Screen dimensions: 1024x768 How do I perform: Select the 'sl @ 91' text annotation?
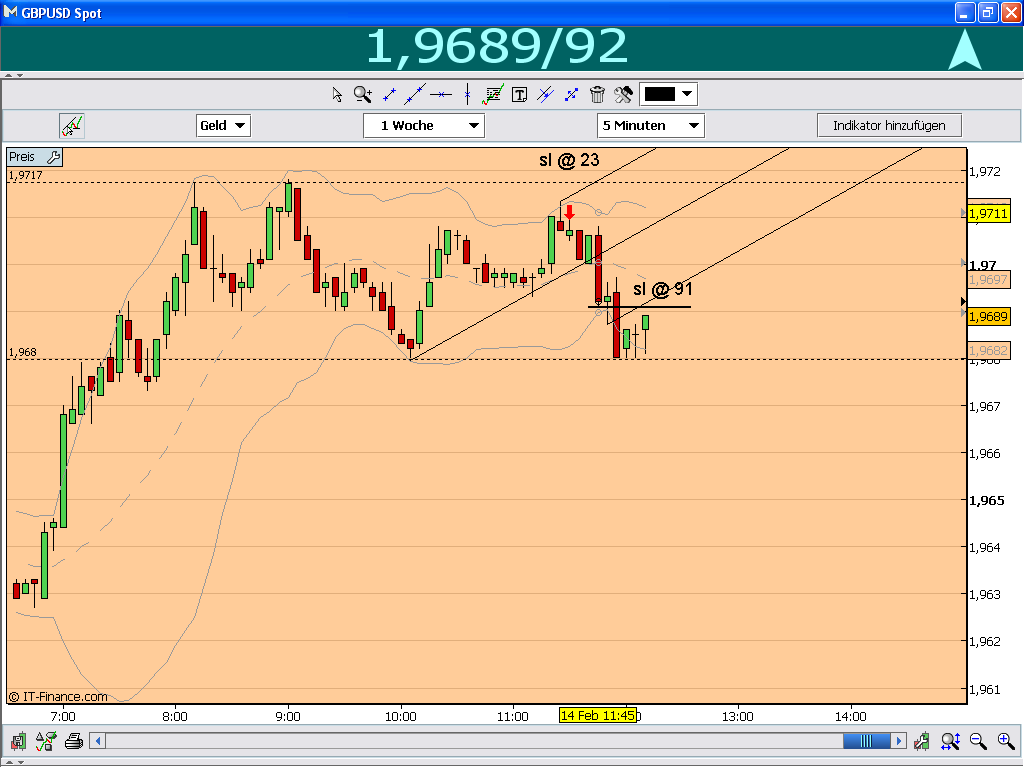[663, 289]
